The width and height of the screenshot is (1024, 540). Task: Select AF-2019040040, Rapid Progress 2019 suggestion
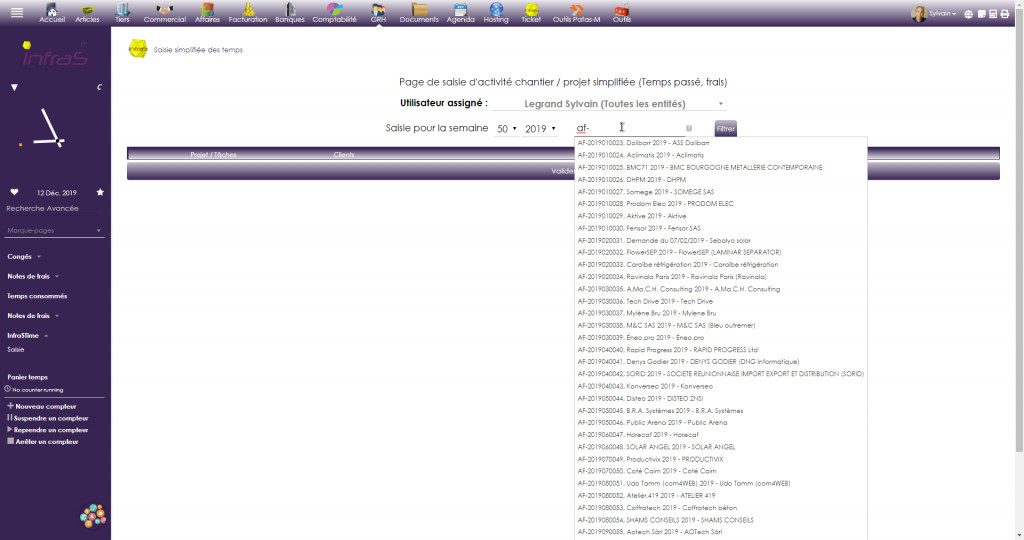click(x=720, y=349)
